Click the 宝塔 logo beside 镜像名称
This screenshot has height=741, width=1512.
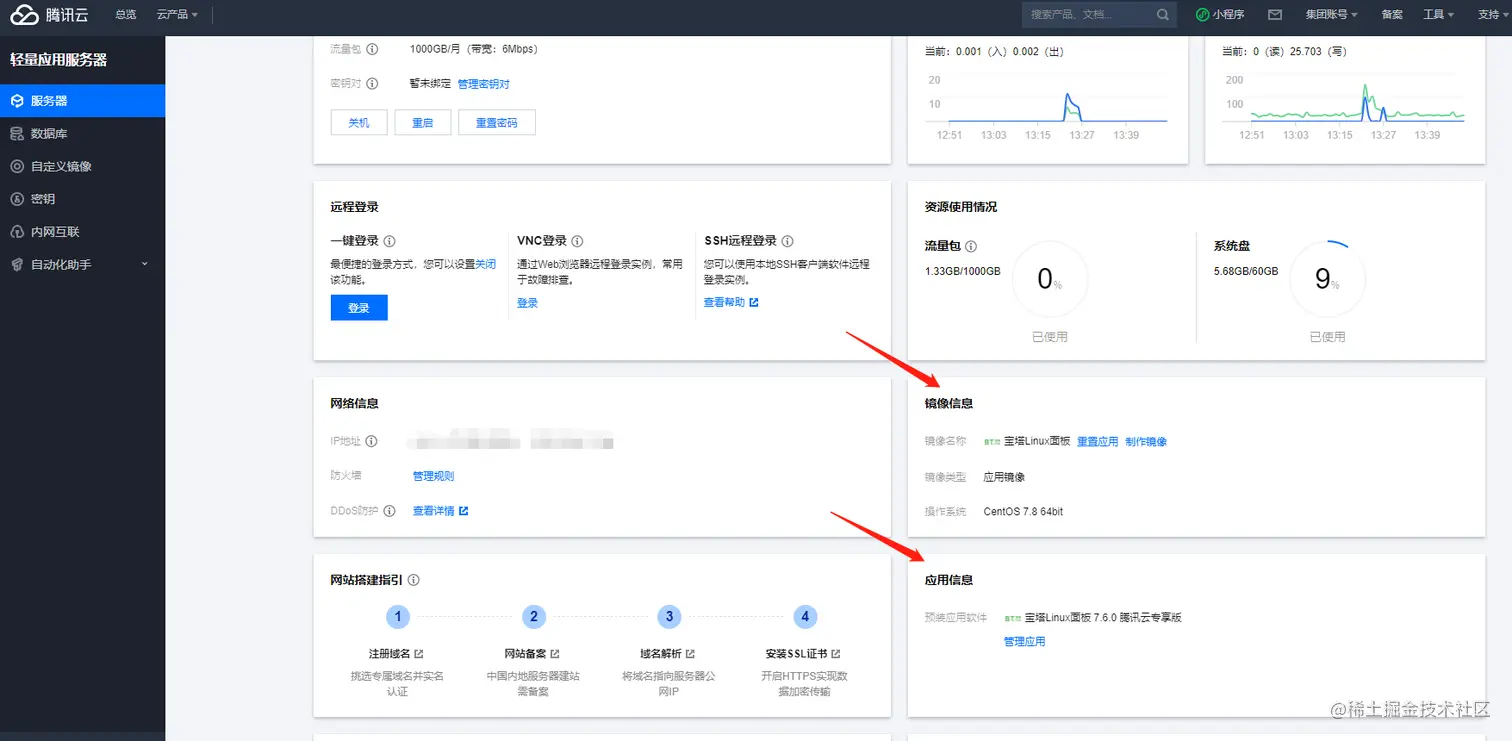tap(992, 442)
